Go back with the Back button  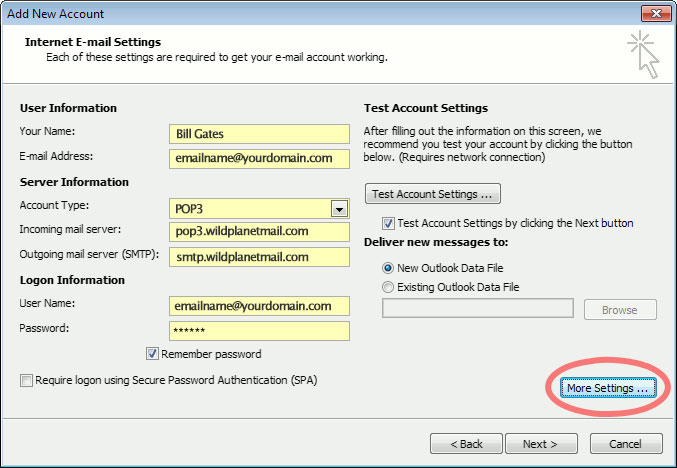pos(466,443)
